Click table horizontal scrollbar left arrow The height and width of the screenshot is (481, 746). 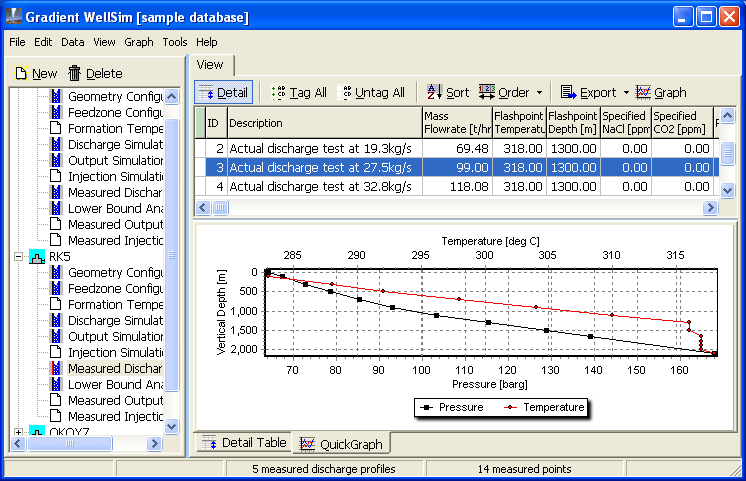[x=203, y=207]
